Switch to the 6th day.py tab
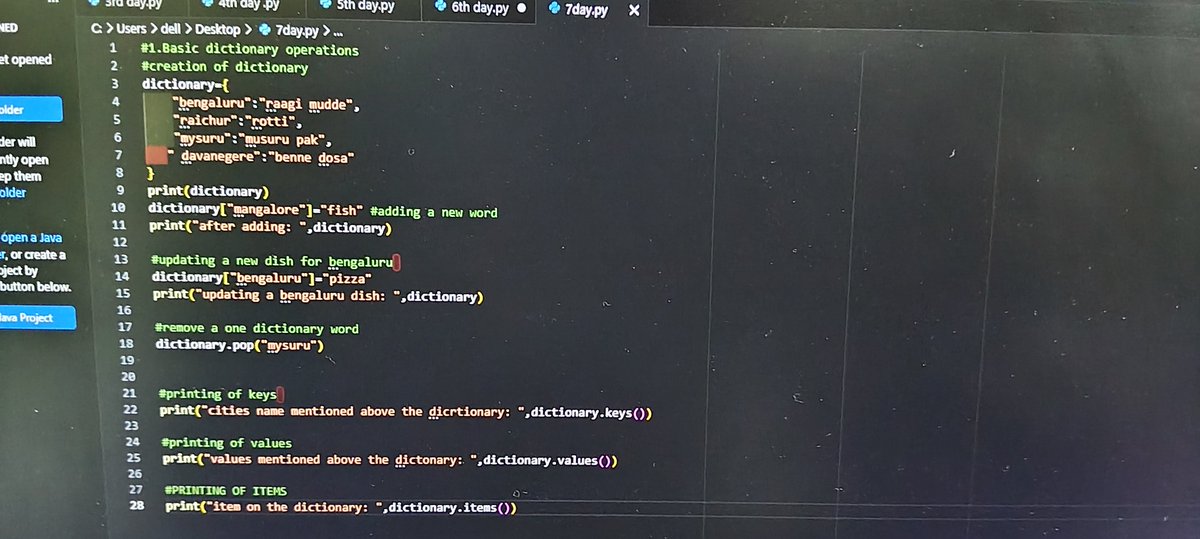 tap(480, 8)
